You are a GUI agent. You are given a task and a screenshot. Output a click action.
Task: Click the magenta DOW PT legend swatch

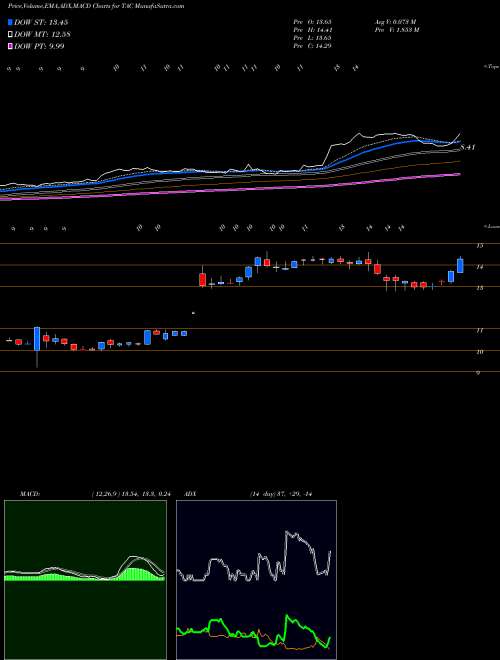[11, 46]
